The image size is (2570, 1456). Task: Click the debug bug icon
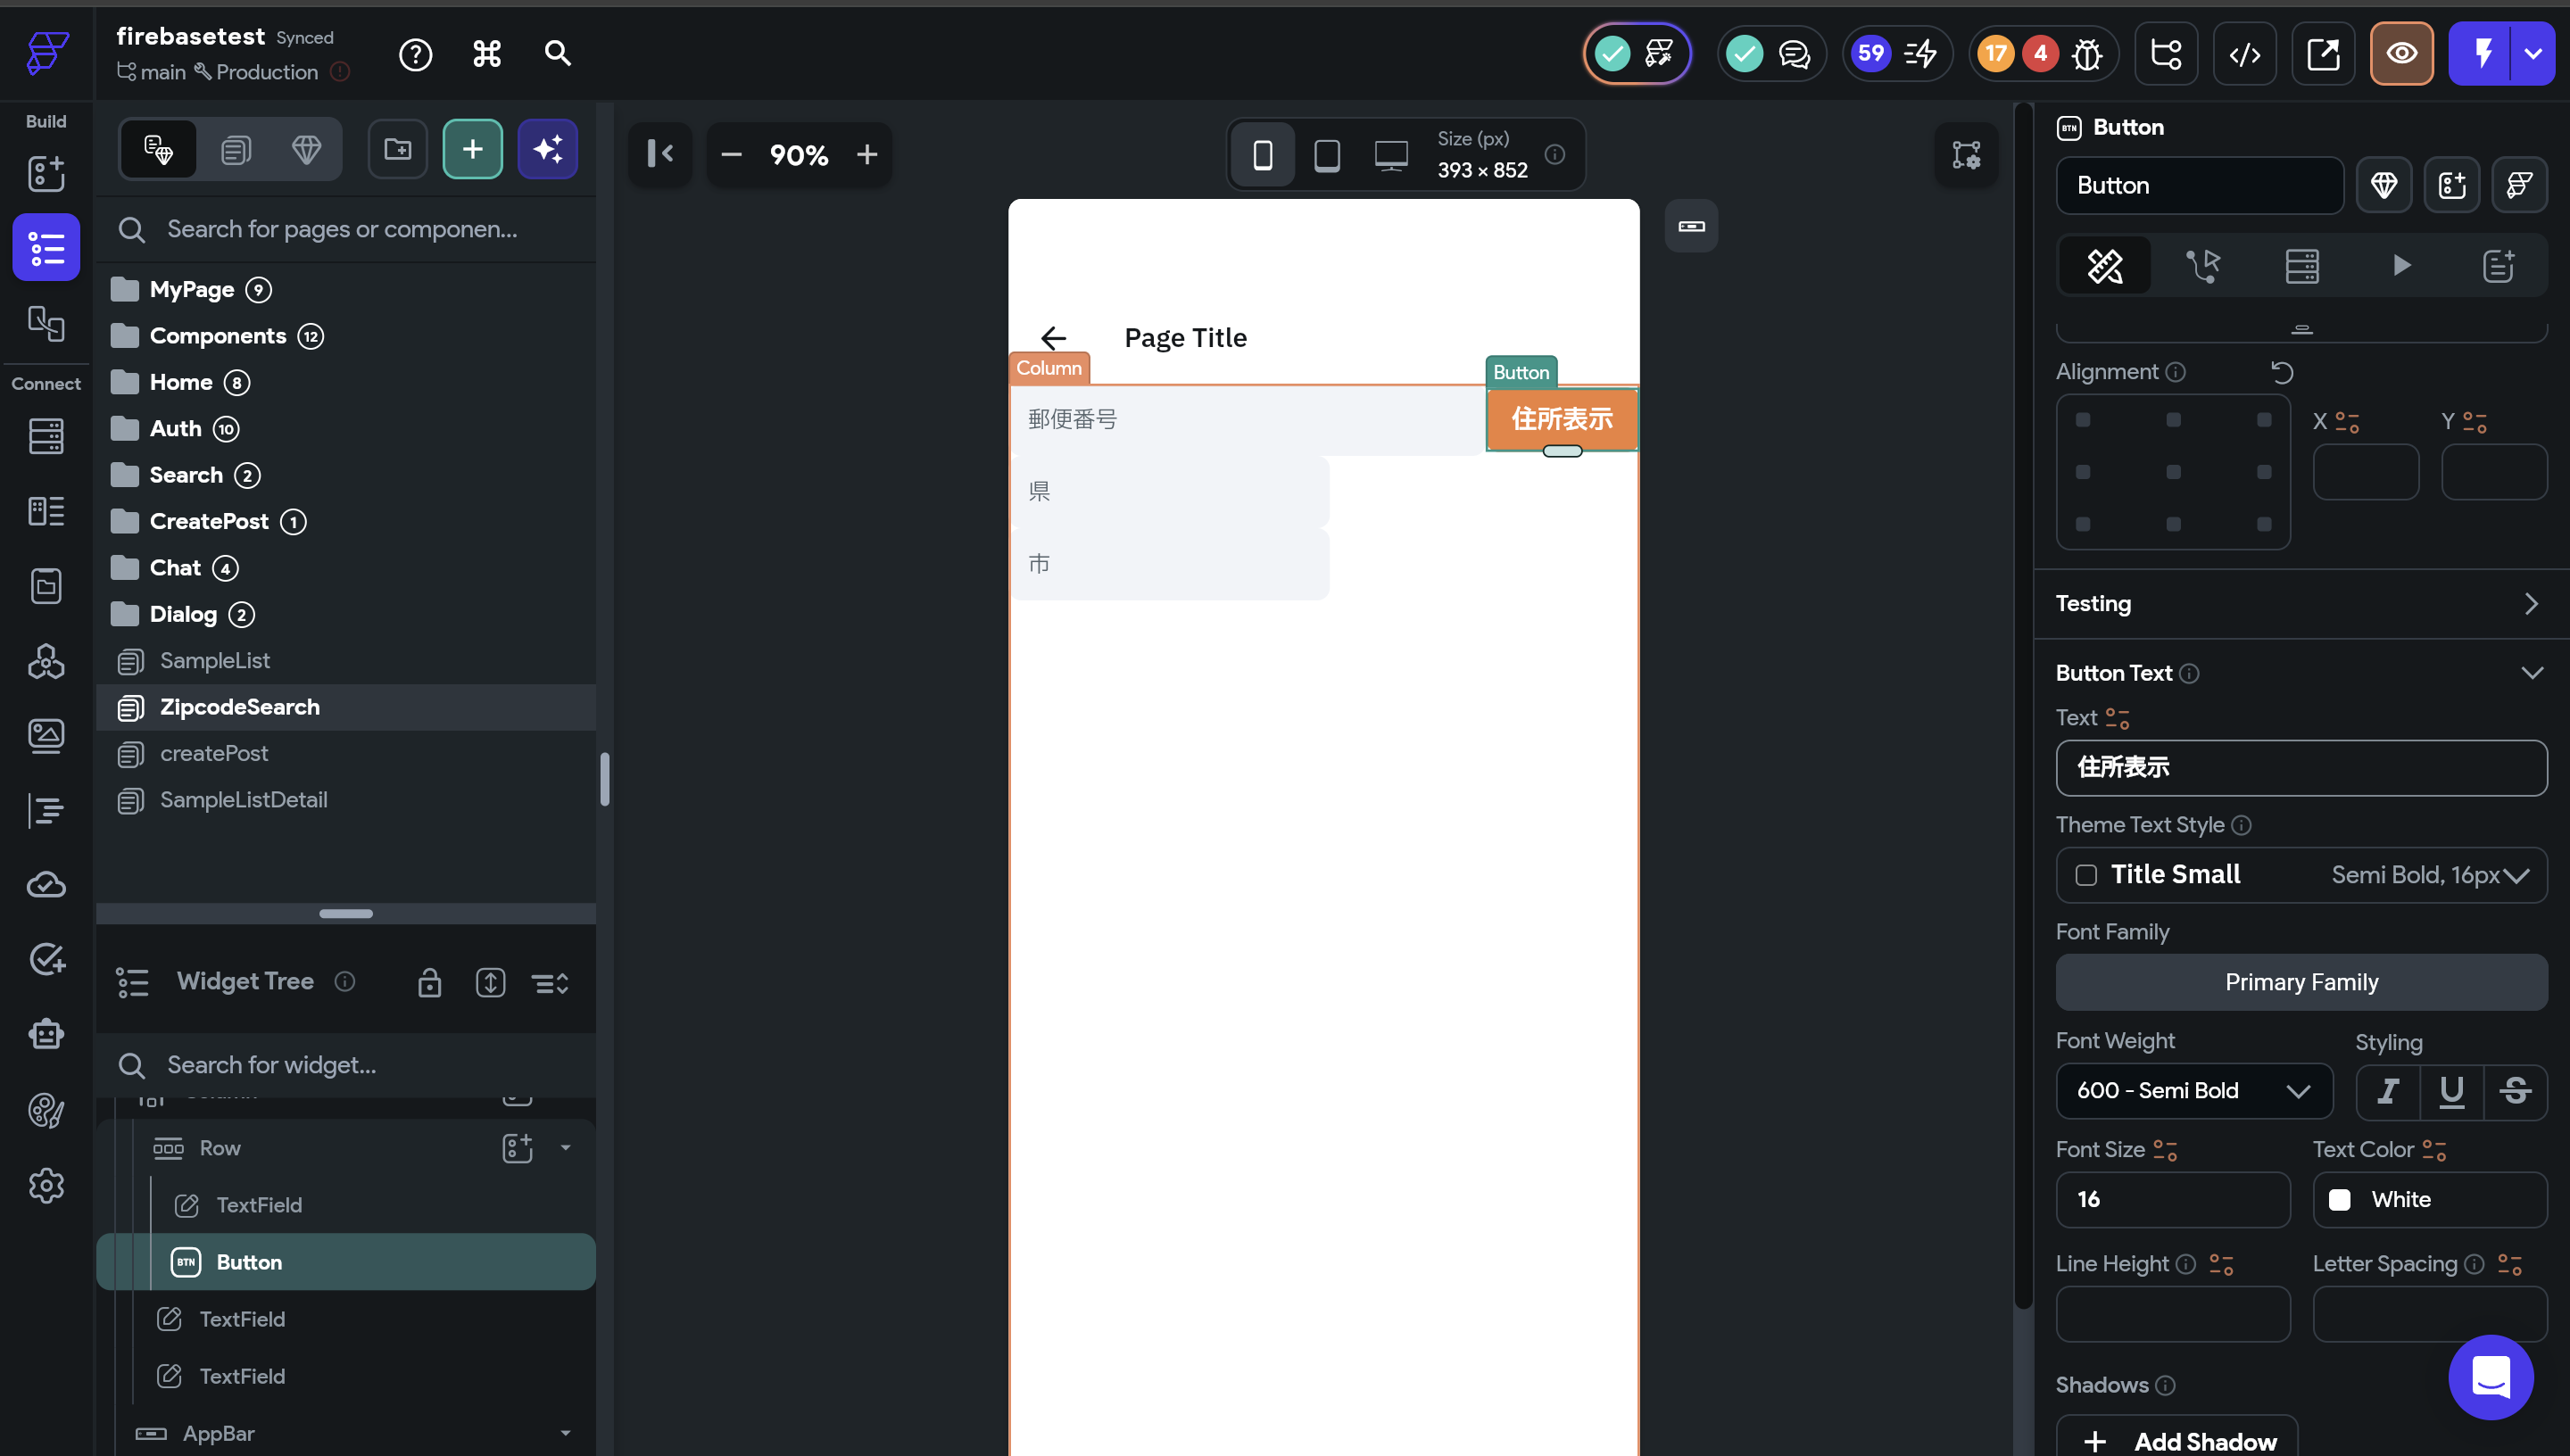[x=2087, y=54]
